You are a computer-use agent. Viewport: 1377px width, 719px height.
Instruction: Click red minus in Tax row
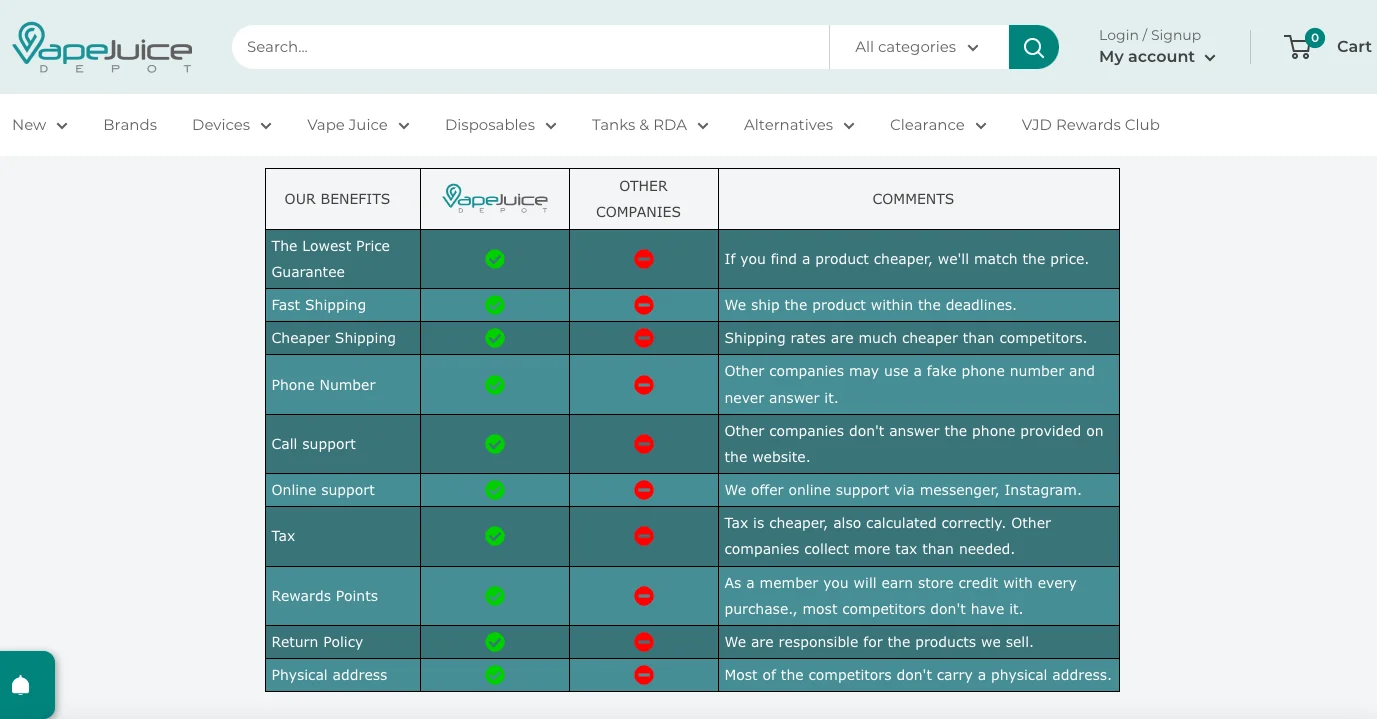(644, 536)
